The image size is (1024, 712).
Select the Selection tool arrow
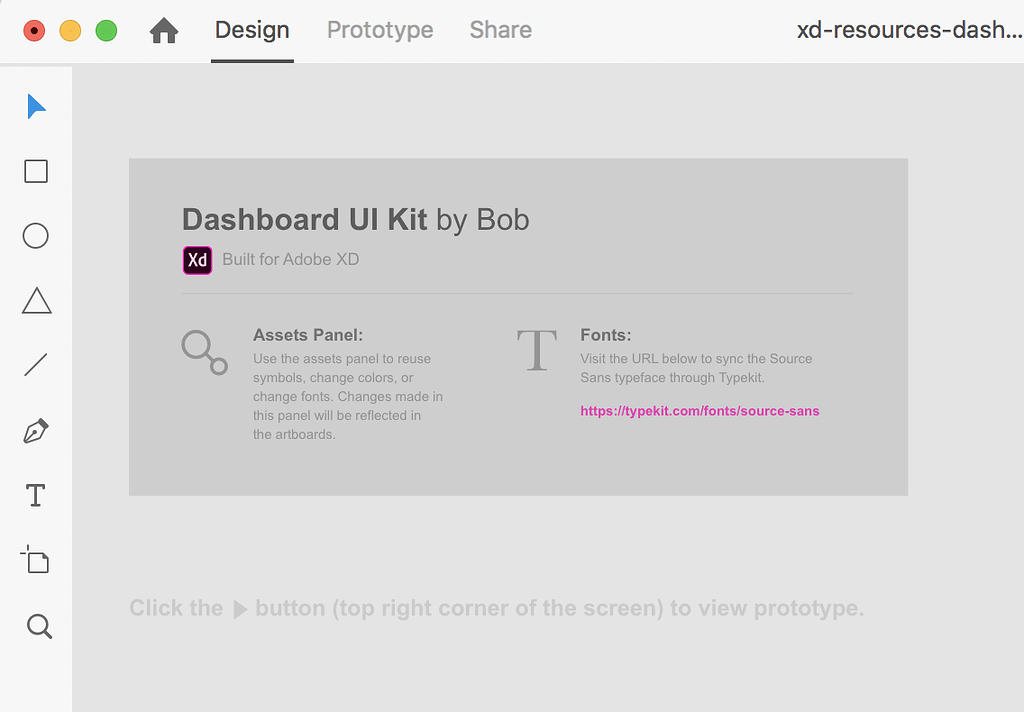coord(36,105)
